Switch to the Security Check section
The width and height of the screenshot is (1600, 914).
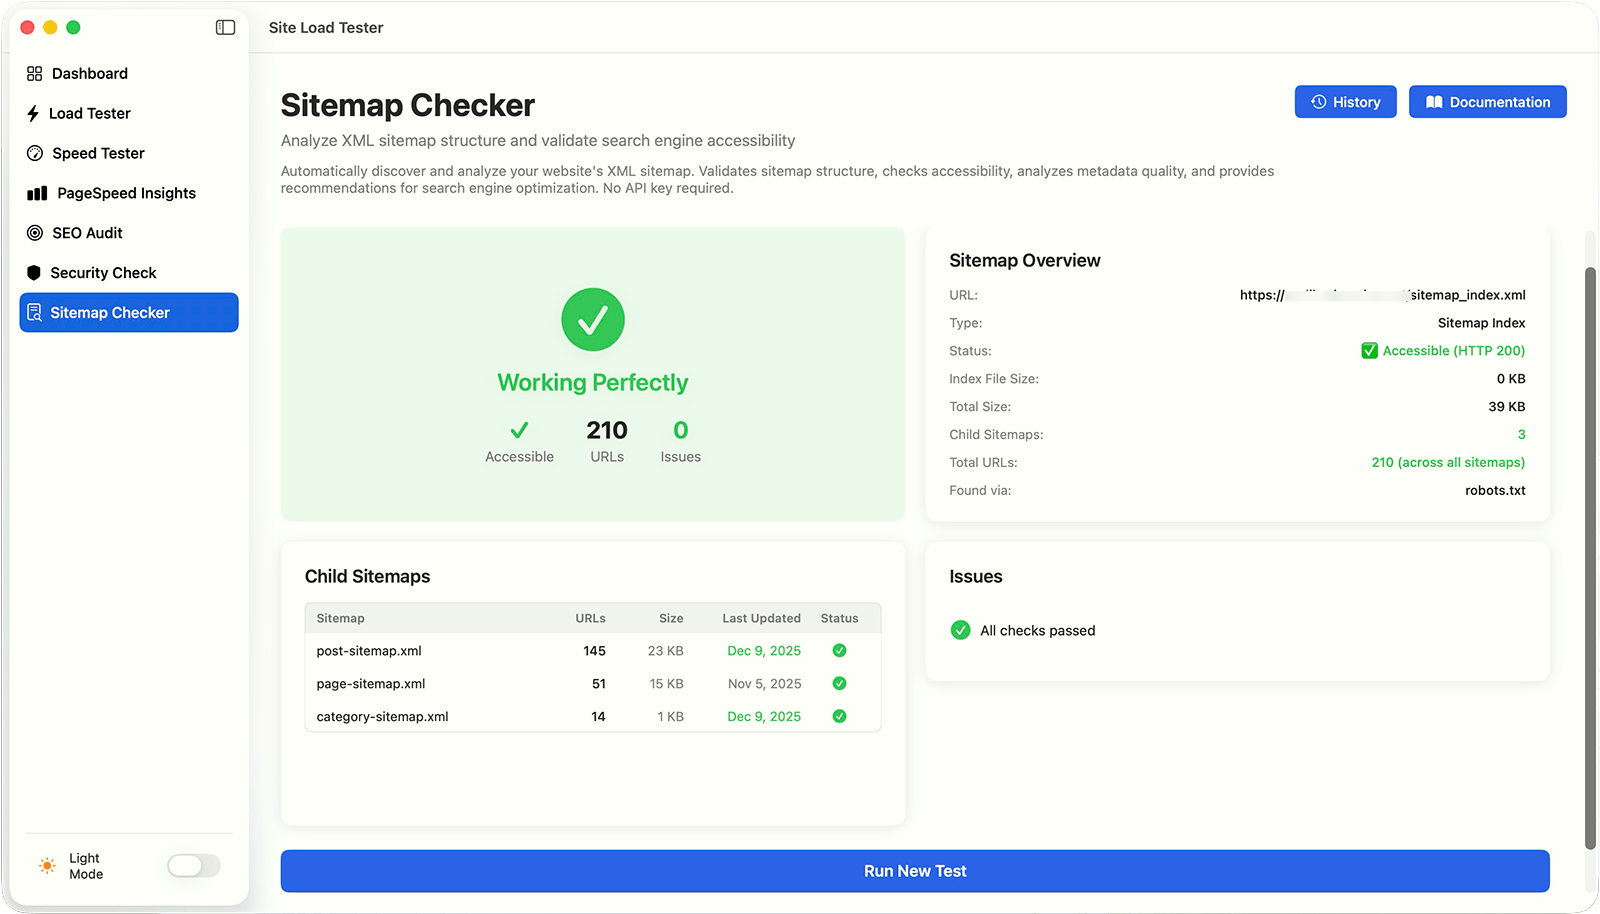[x=104, y=272]
